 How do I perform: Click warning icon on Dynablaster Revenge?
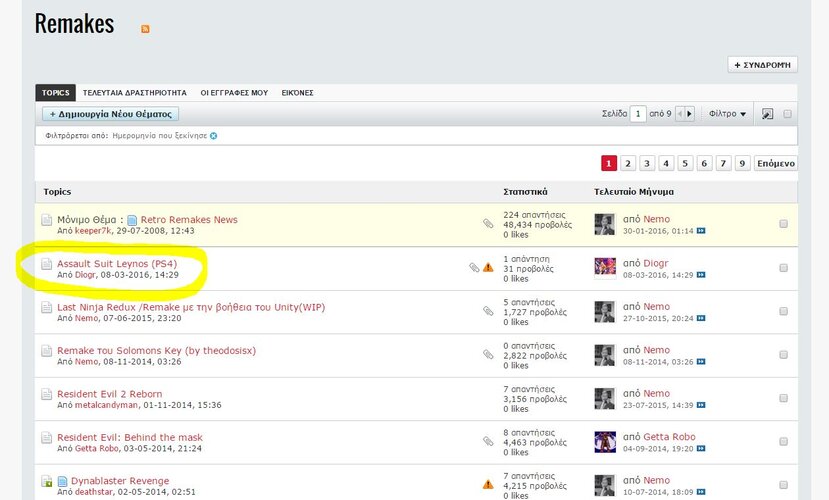(x=488, y=484)
